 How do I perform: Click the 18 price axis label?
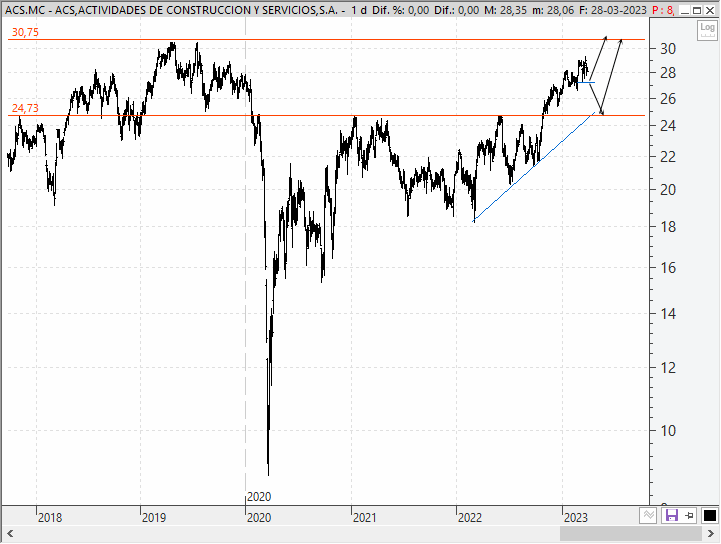pos(668,227)
